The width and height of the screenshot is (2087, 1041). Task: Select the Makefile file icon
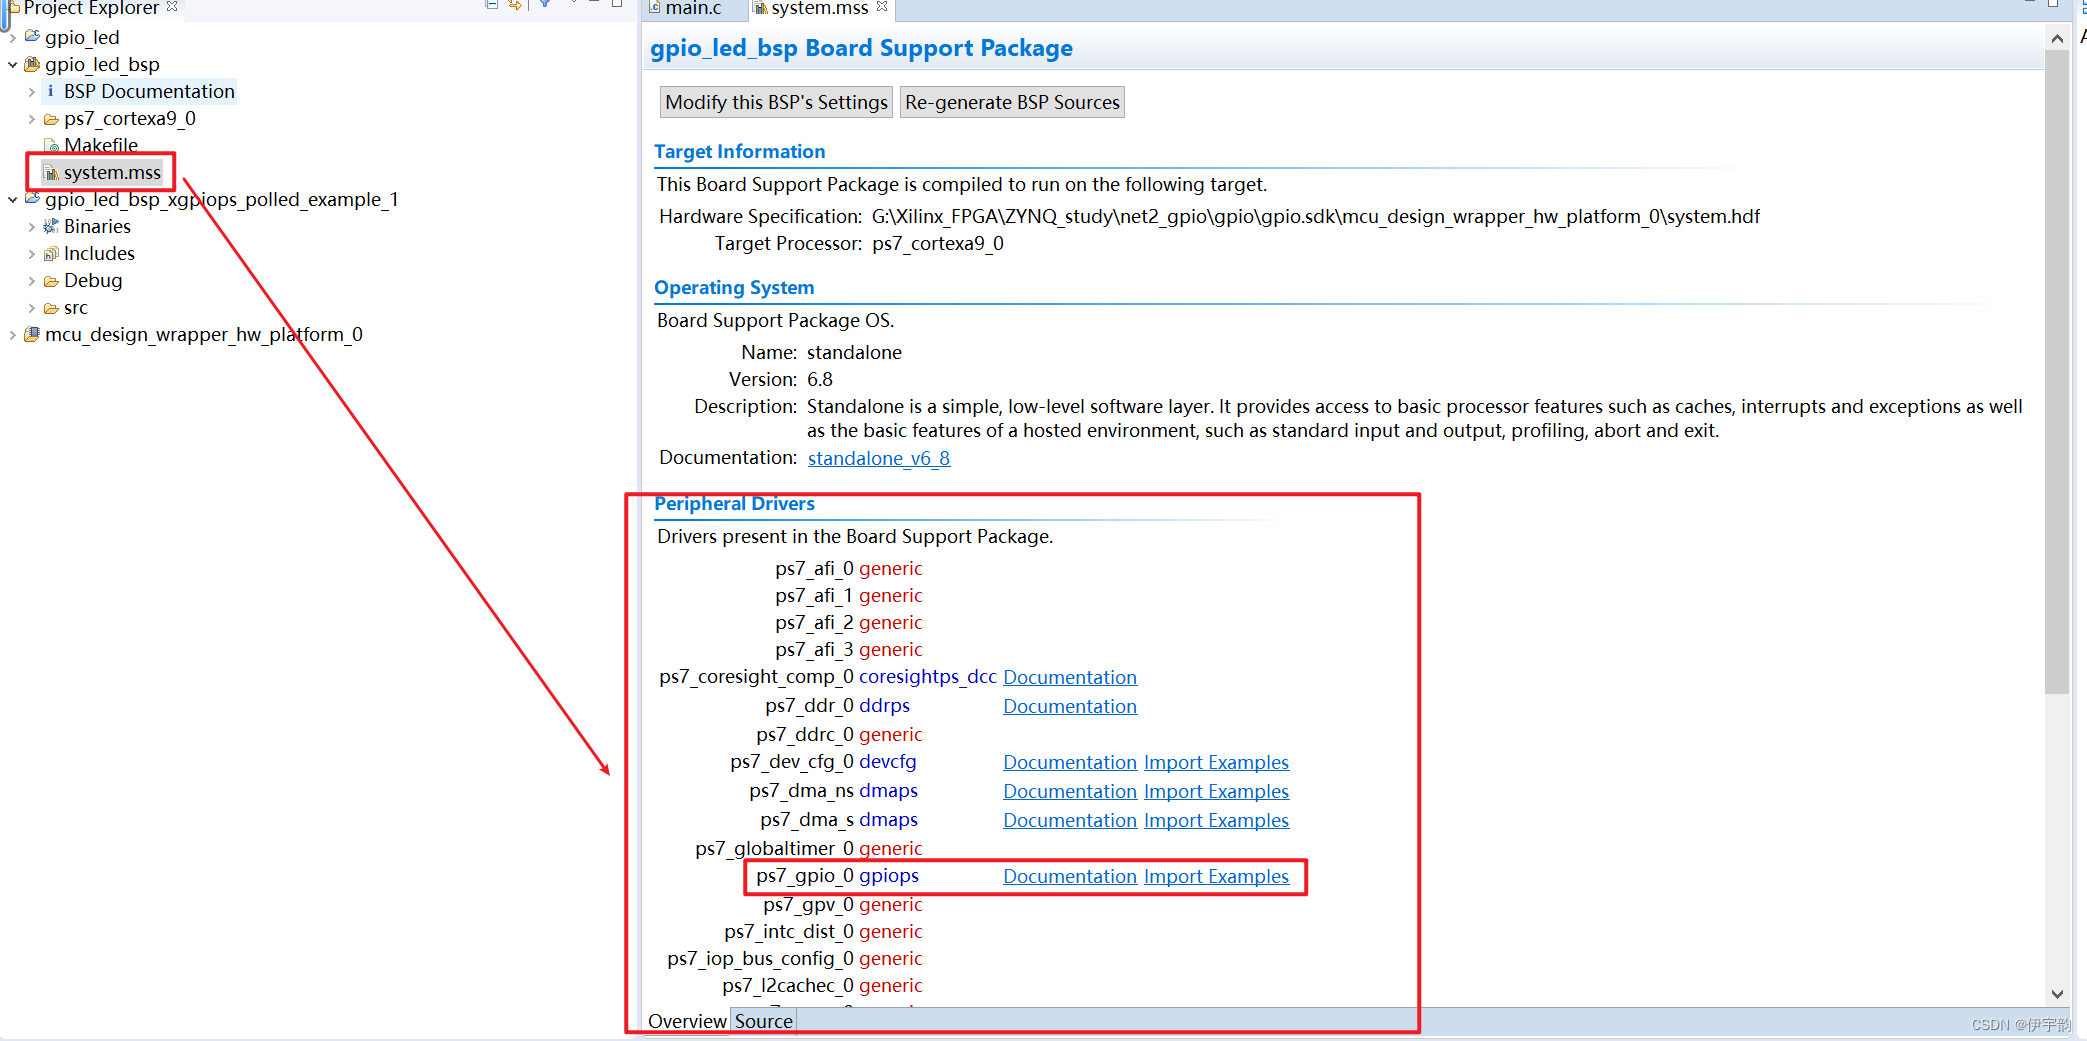(x=52, y=146)
